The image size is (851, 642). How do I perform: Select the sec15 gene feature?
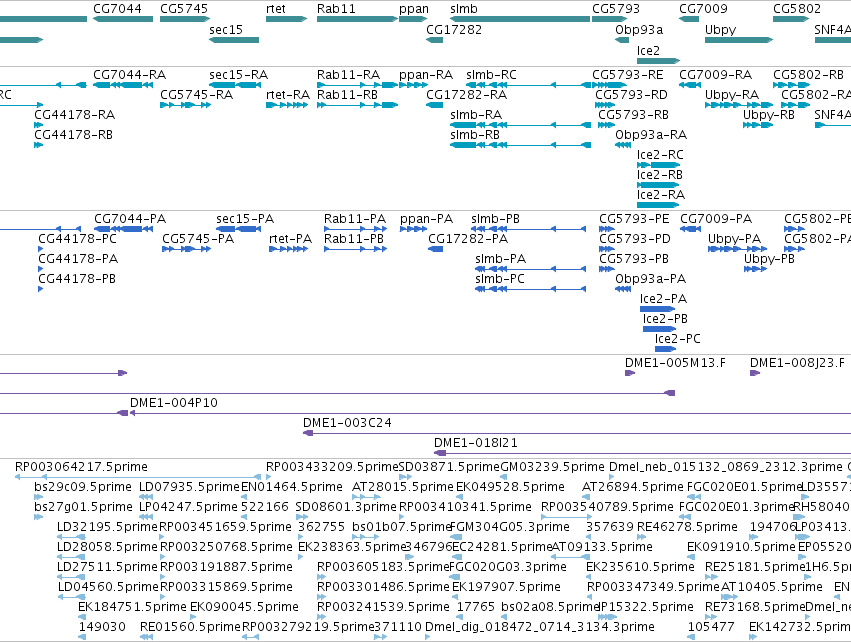click(234, 40)
